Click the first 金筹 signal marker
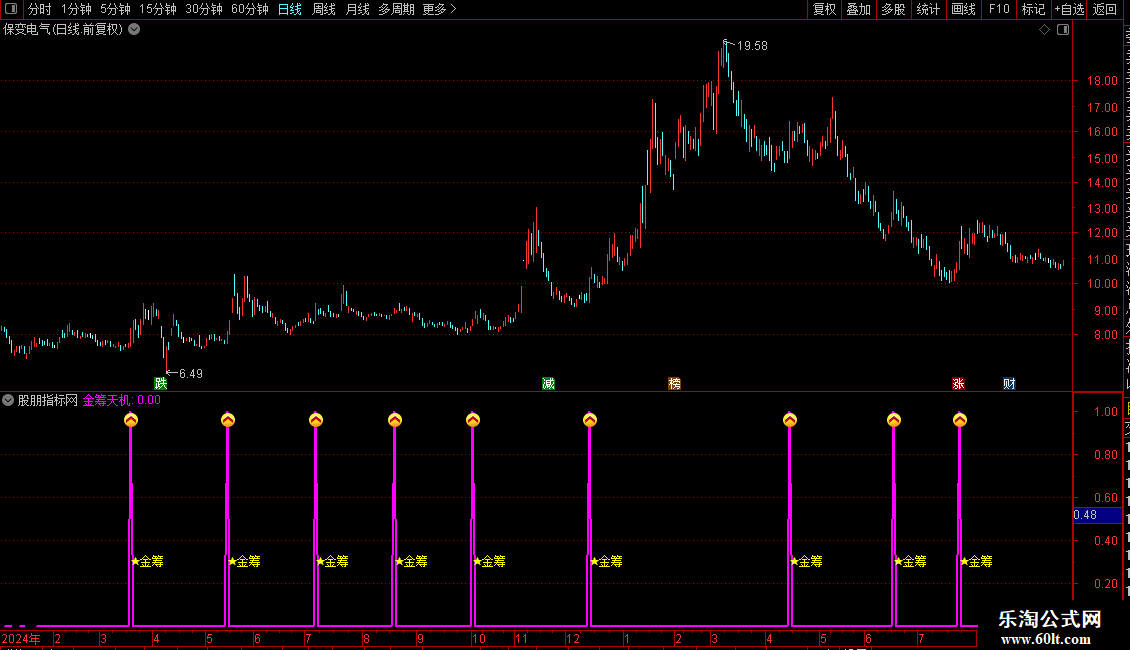The height and width of the screenshot is (650, 1130). [148, 561]
